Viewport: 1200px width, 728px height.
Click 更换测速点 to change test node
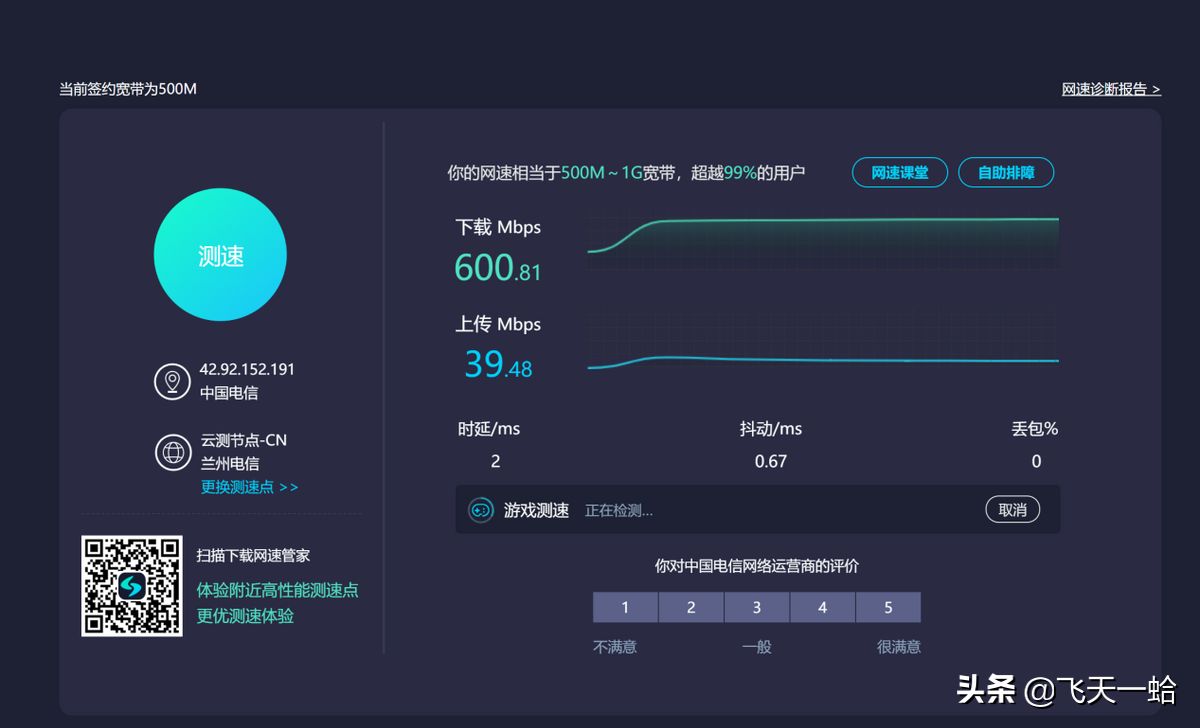[249, 487]
